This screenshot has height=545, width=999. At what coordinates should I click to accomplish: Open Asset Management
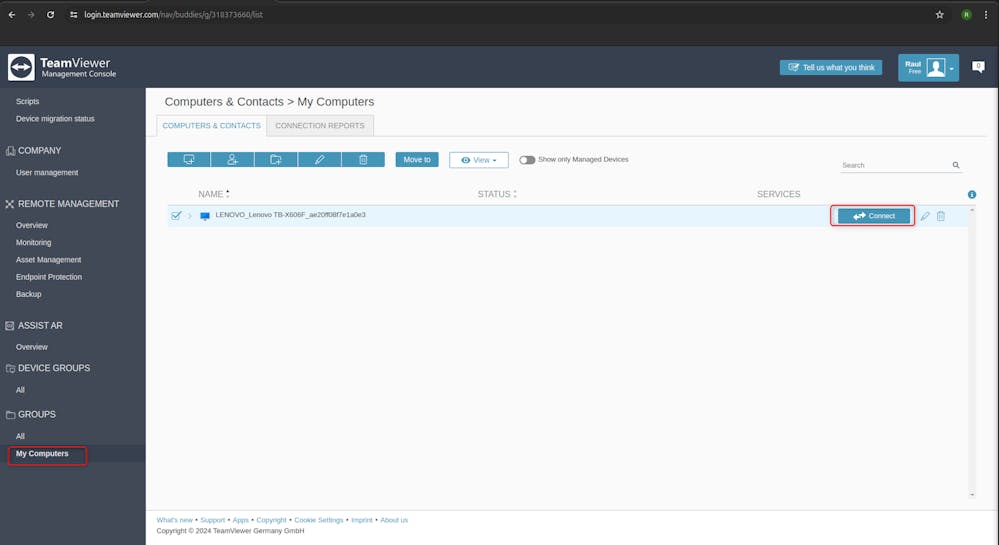(x=48, y=259)
